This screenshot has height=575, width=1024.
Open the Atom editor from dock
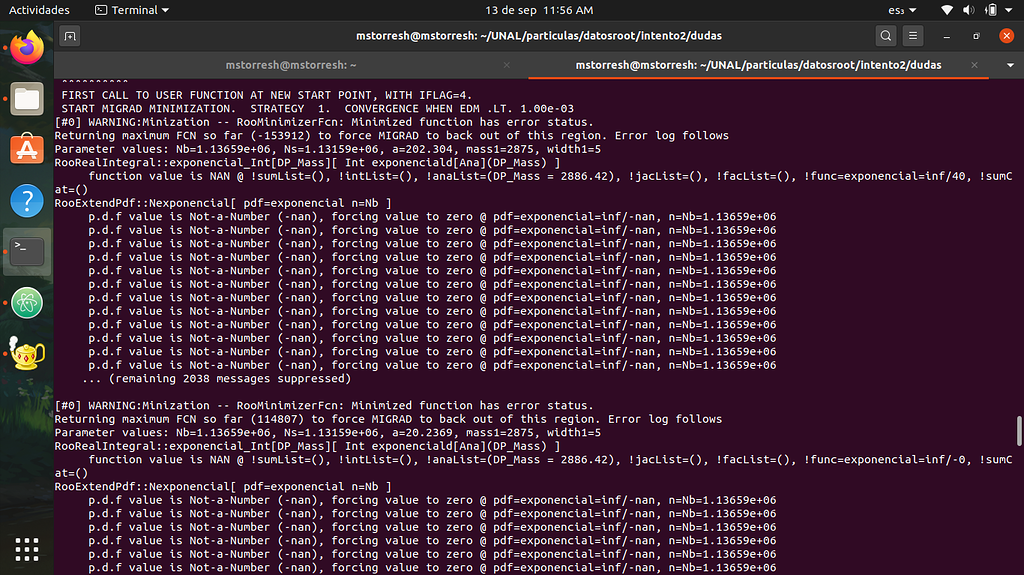point(27,303)
